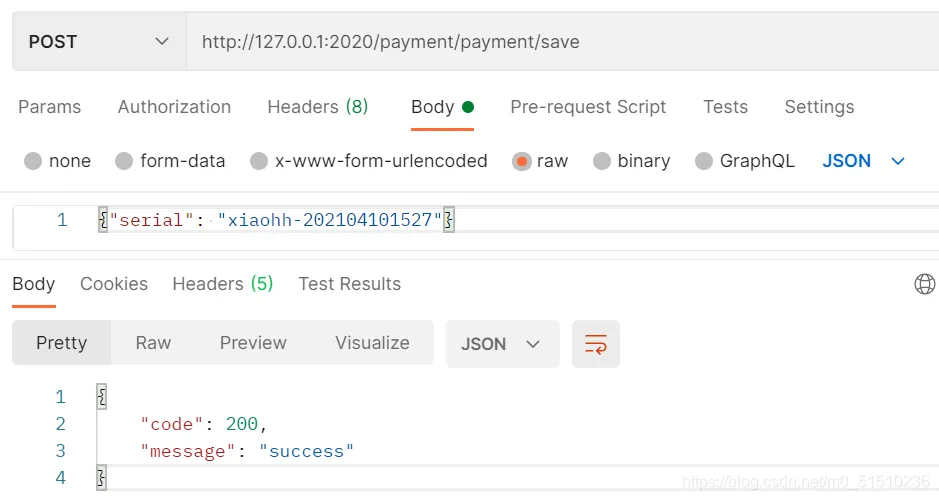Image resolution: width=939 pixels, height=500 pixels.
Task: Go to the Tests tab
Action: click(x=725, y=107)
